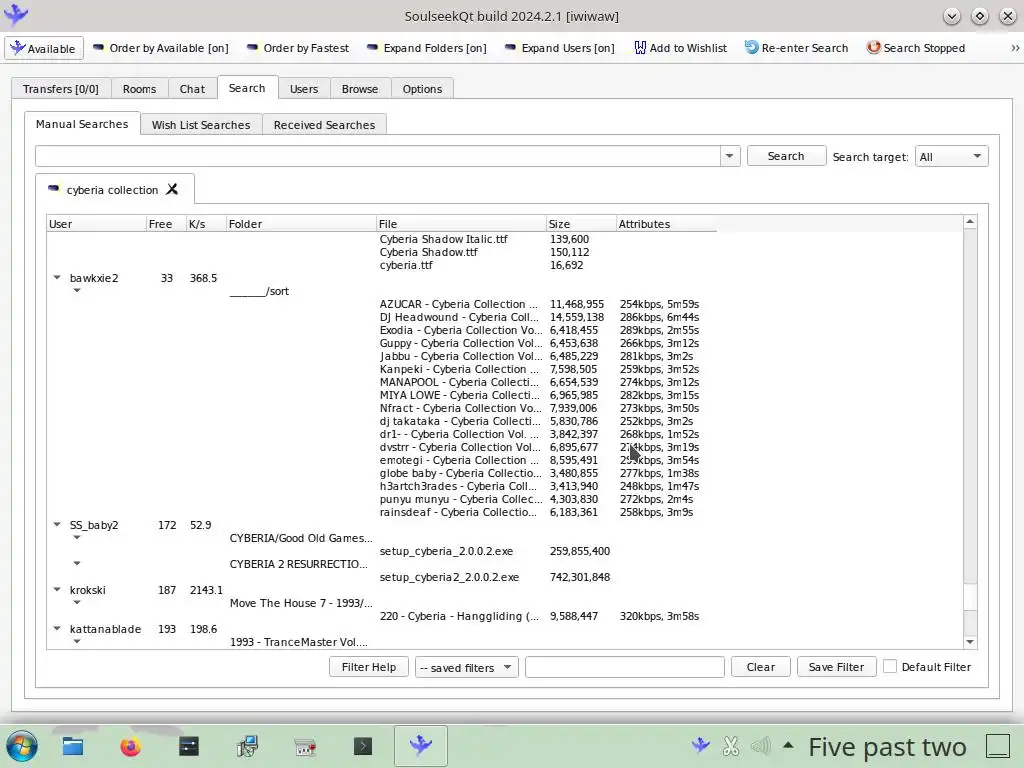Click Add to Wishlist toolbar item
The image size is (1024, 768).
click(x=680, y=48)
